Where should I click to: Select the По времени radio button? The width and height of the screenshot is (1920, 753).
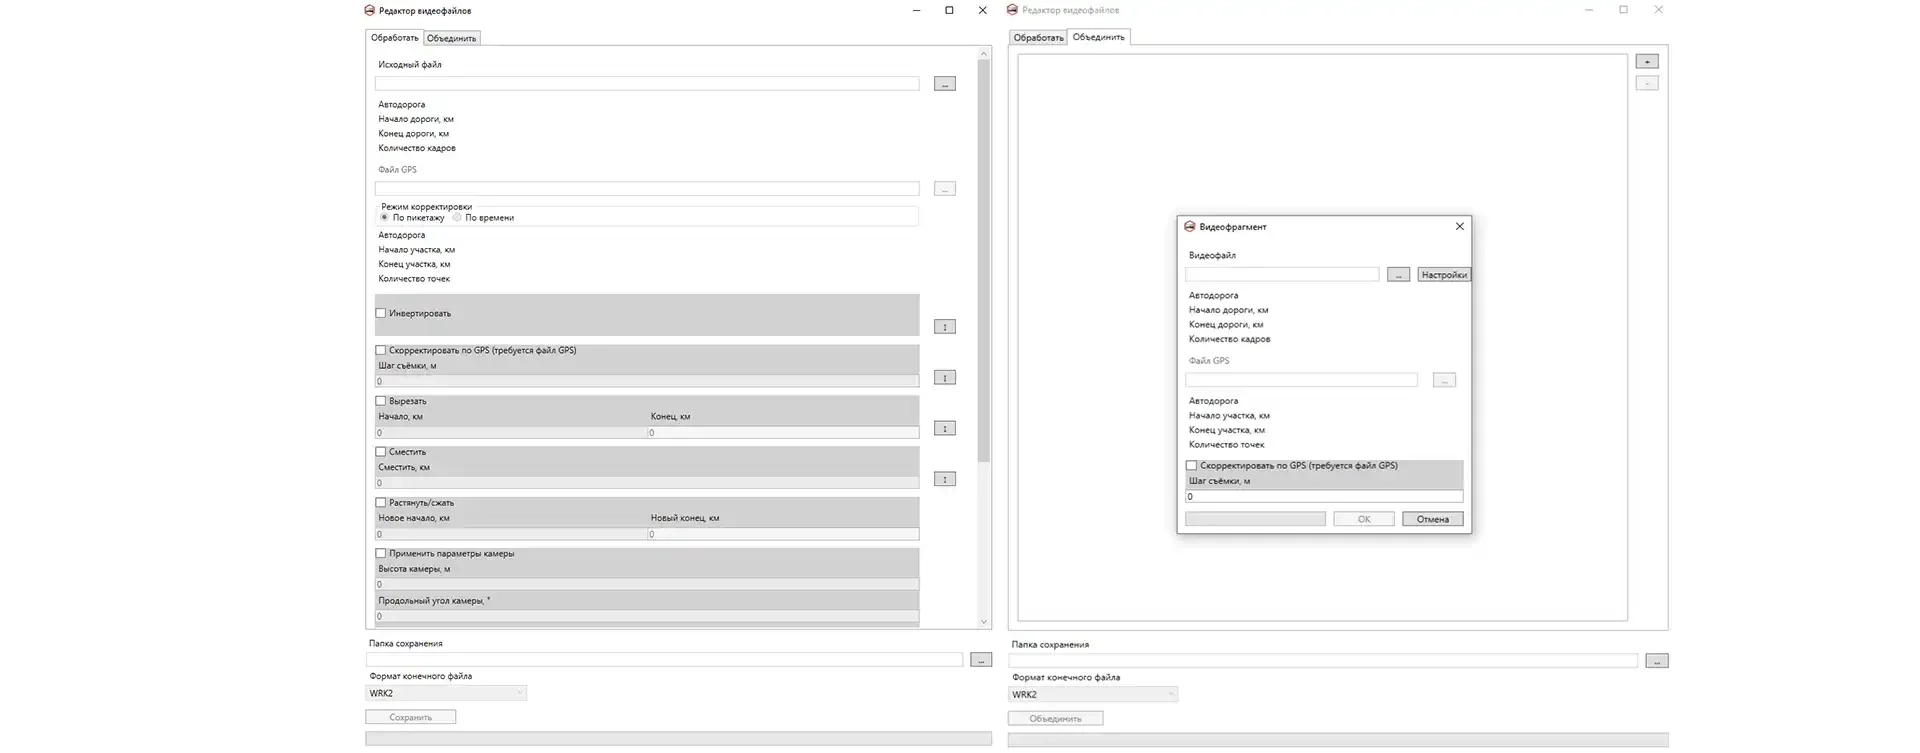click(457, 217)
